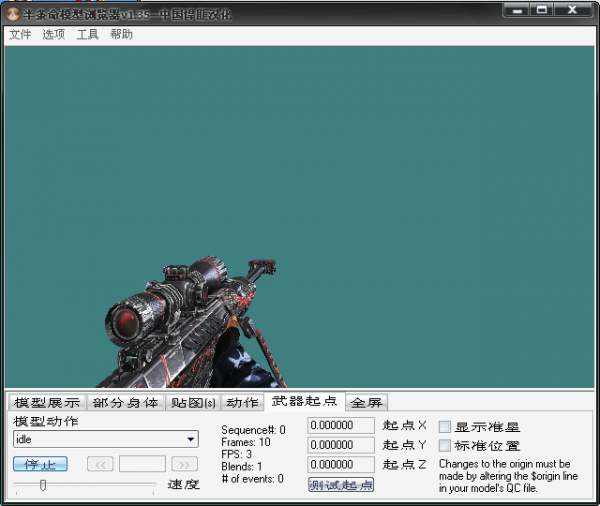Switch to the 动作 tab
This screenshot has width=600, height=506.
pos(242,403)
